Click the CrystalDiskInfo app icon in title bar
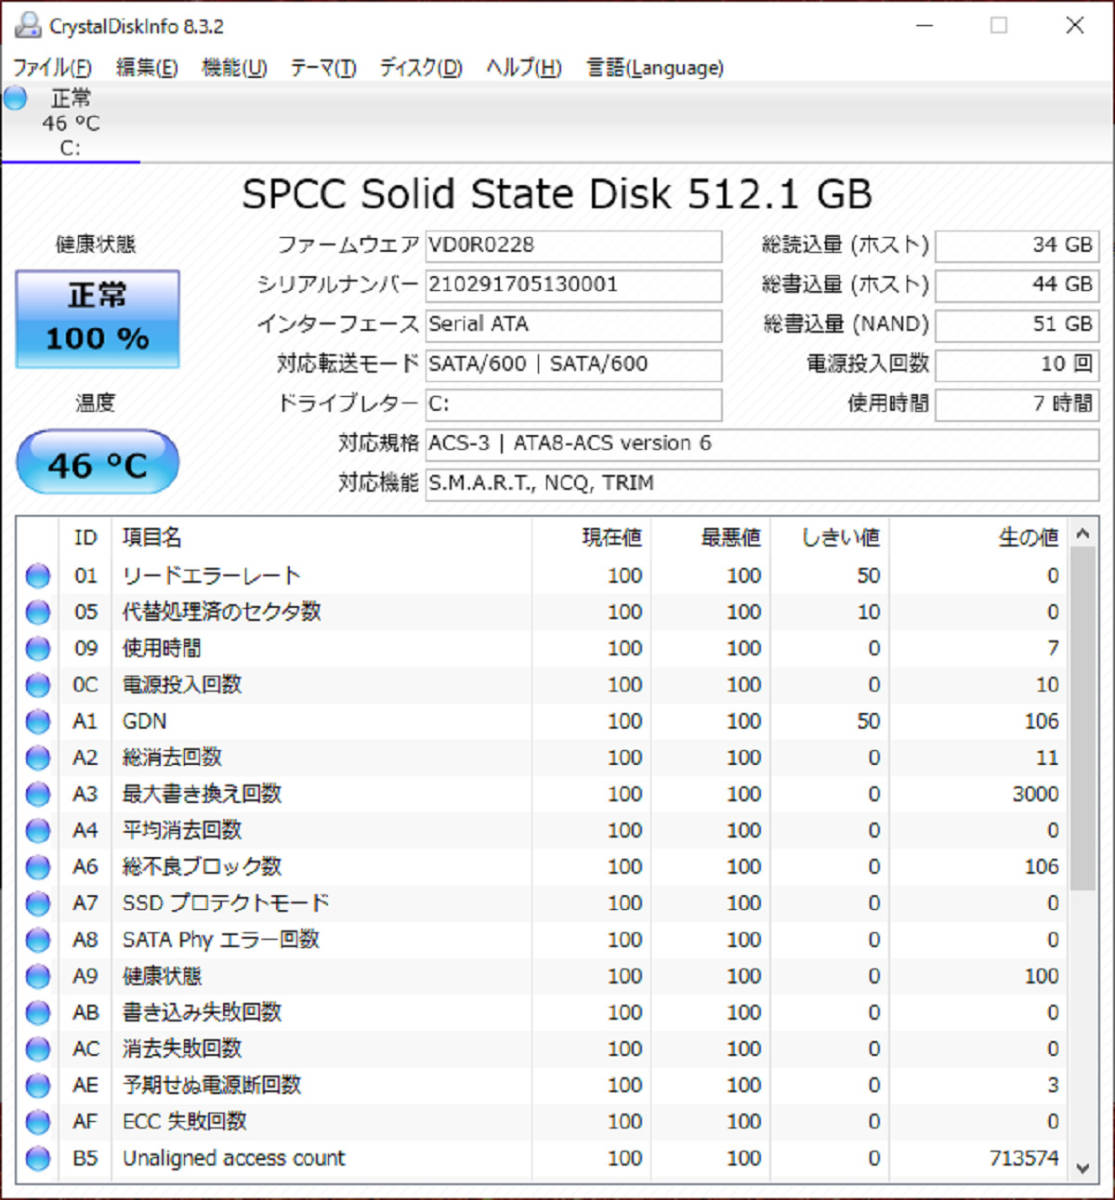This screenshot has width=1115, height=1200. click(x=28, y=25)
